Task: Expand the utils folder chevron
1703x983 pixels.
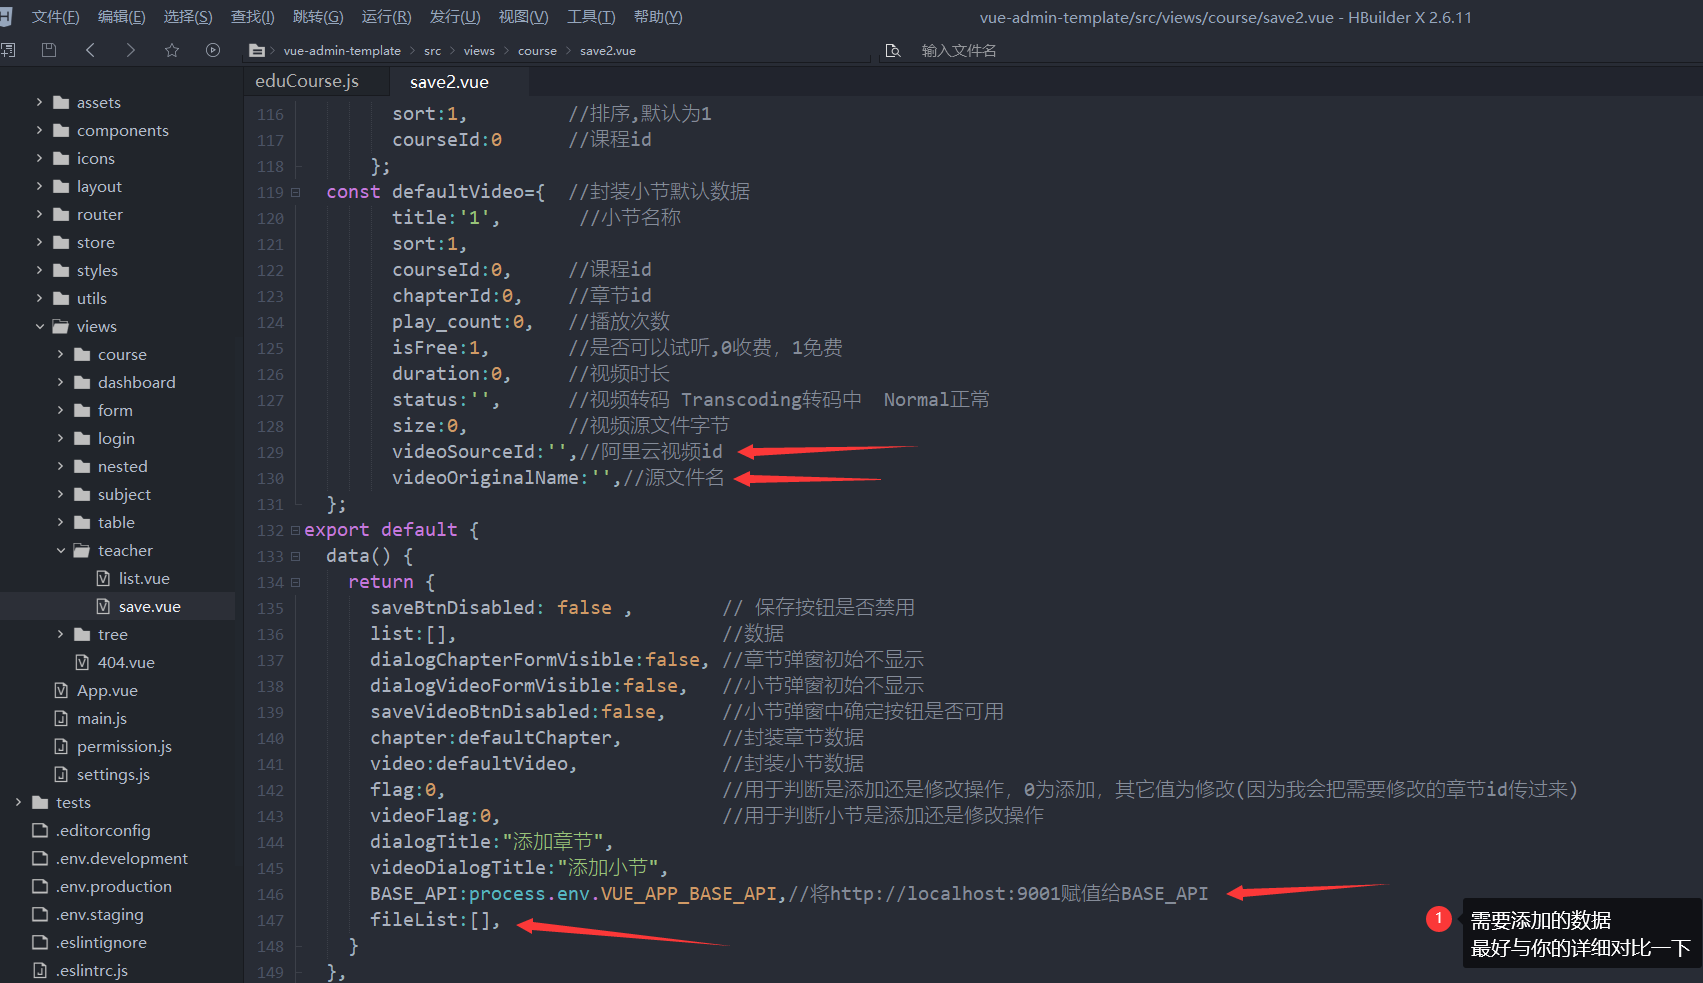Action: pos(39,298)
